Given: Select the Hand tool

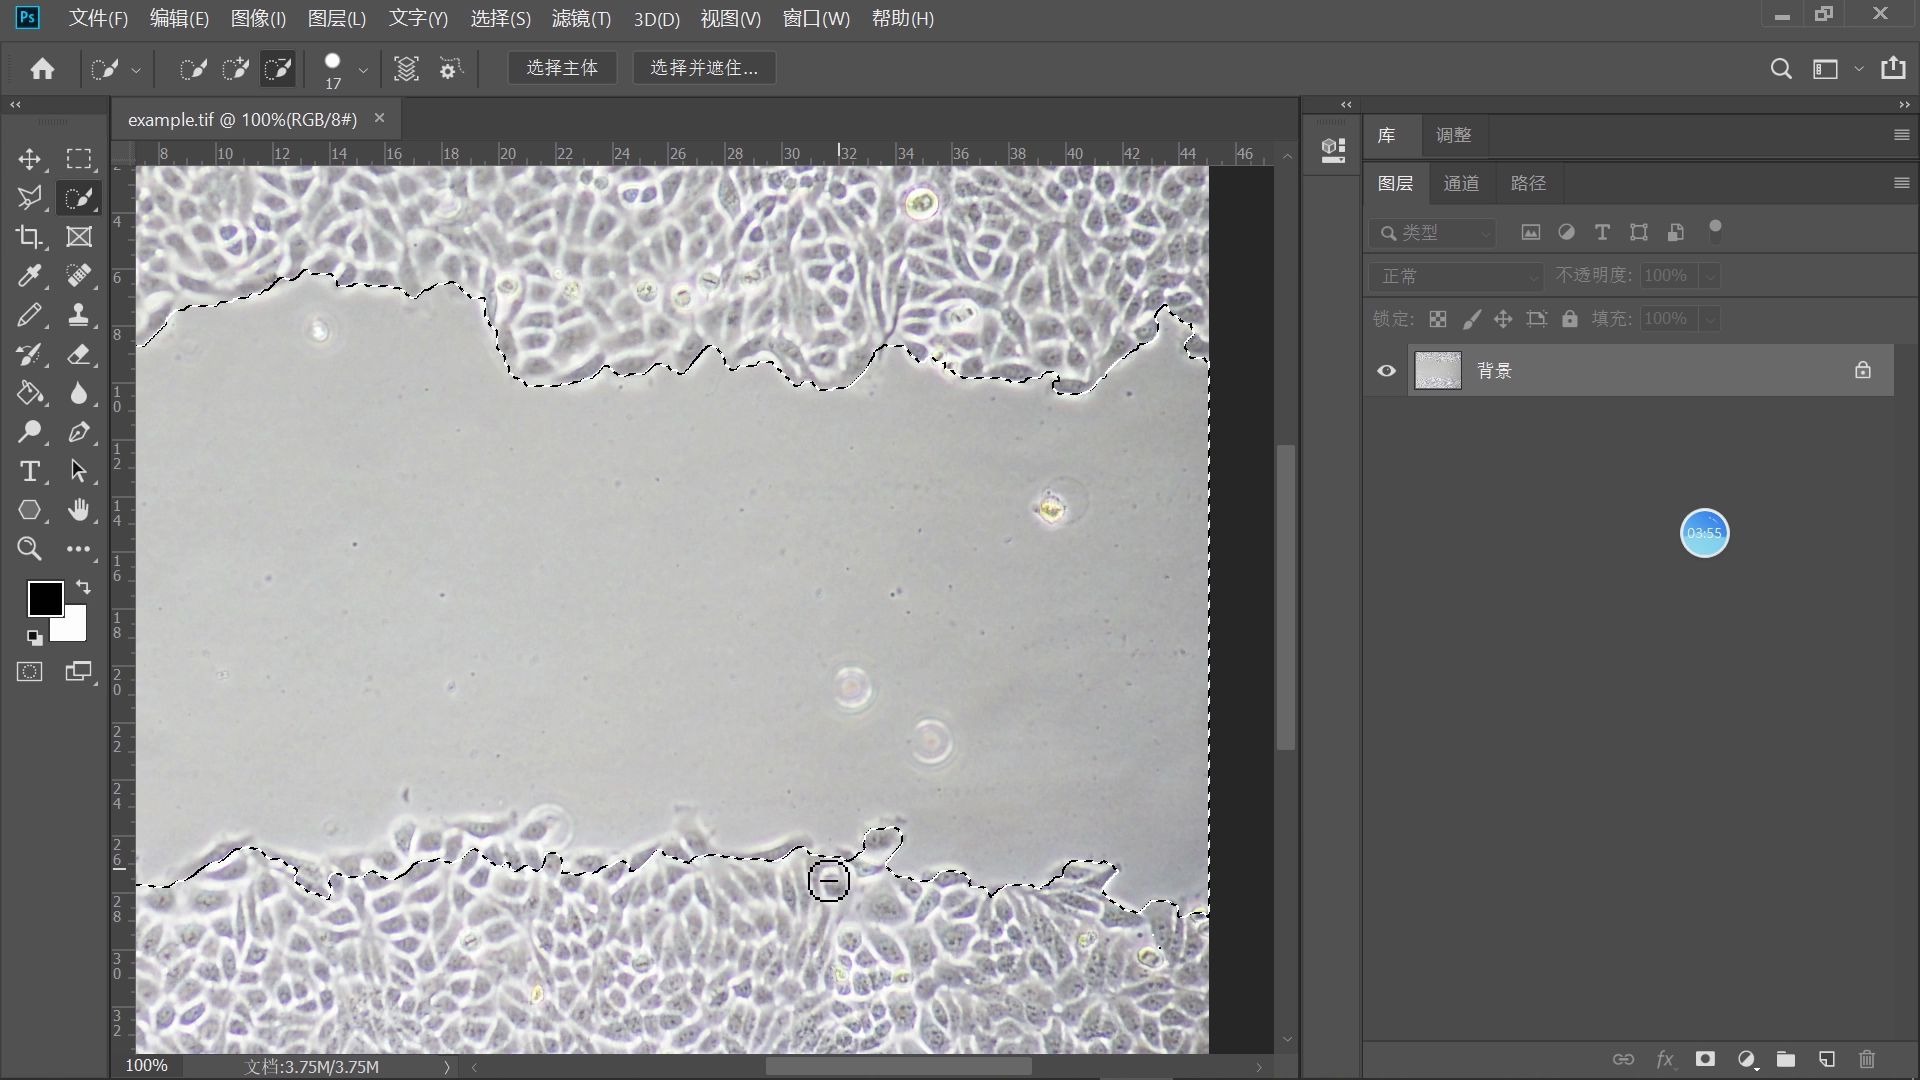Looking at the screenshot, I should [79, 510].
